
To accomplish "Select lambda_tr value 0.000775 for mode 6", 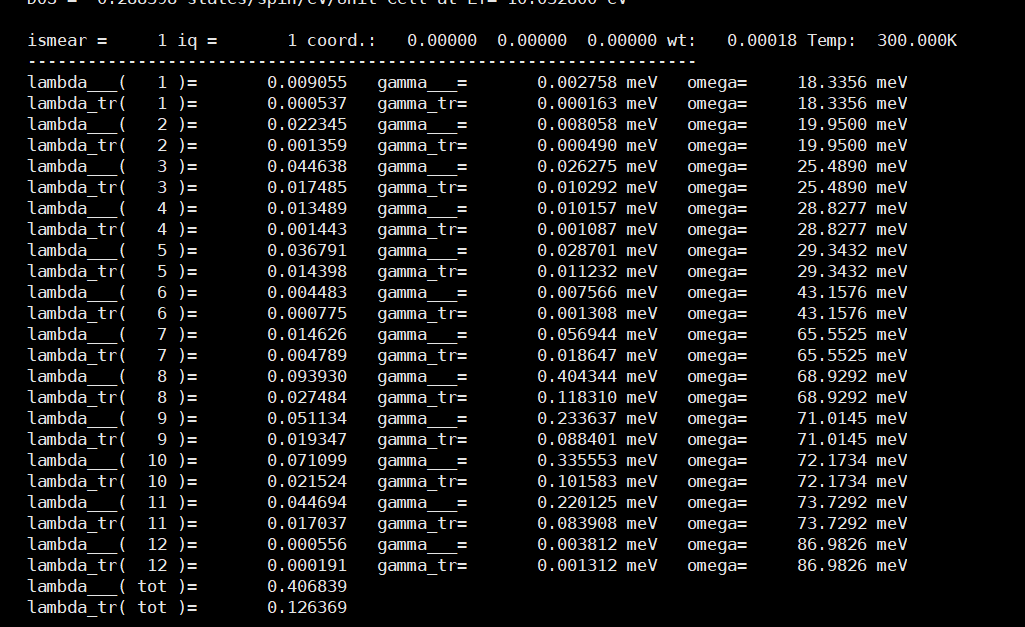I will click(307, 314).
